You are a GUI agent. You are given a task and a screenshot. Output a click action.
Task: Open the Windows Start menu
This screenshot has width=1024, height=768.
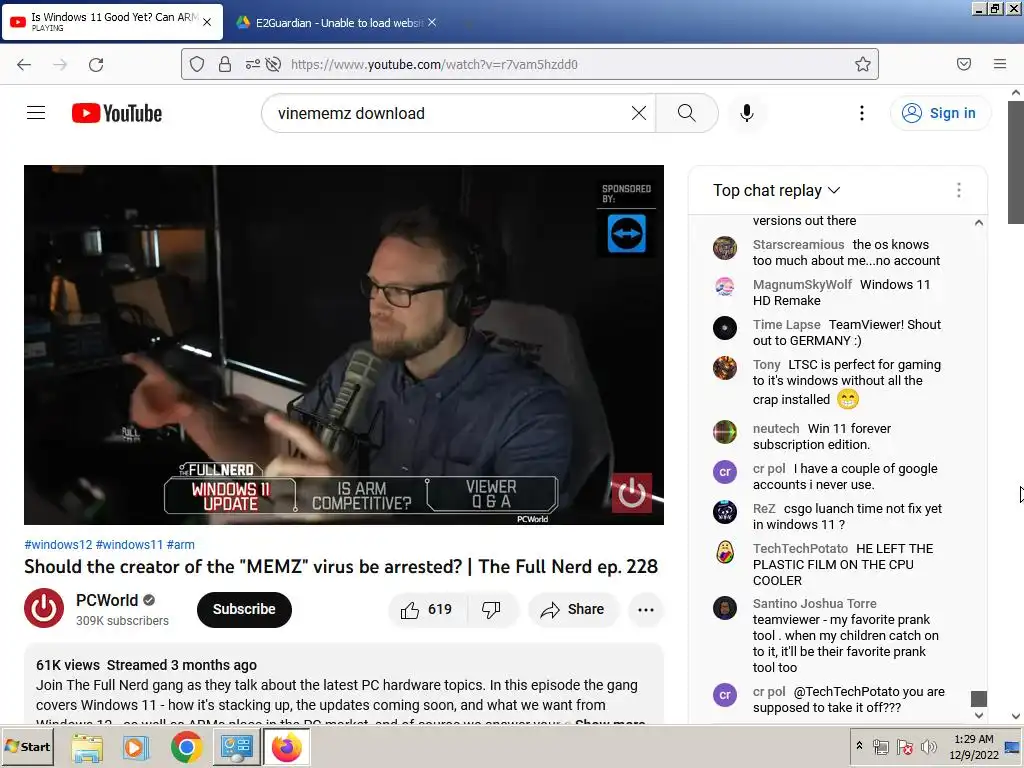tap(27, 746)
